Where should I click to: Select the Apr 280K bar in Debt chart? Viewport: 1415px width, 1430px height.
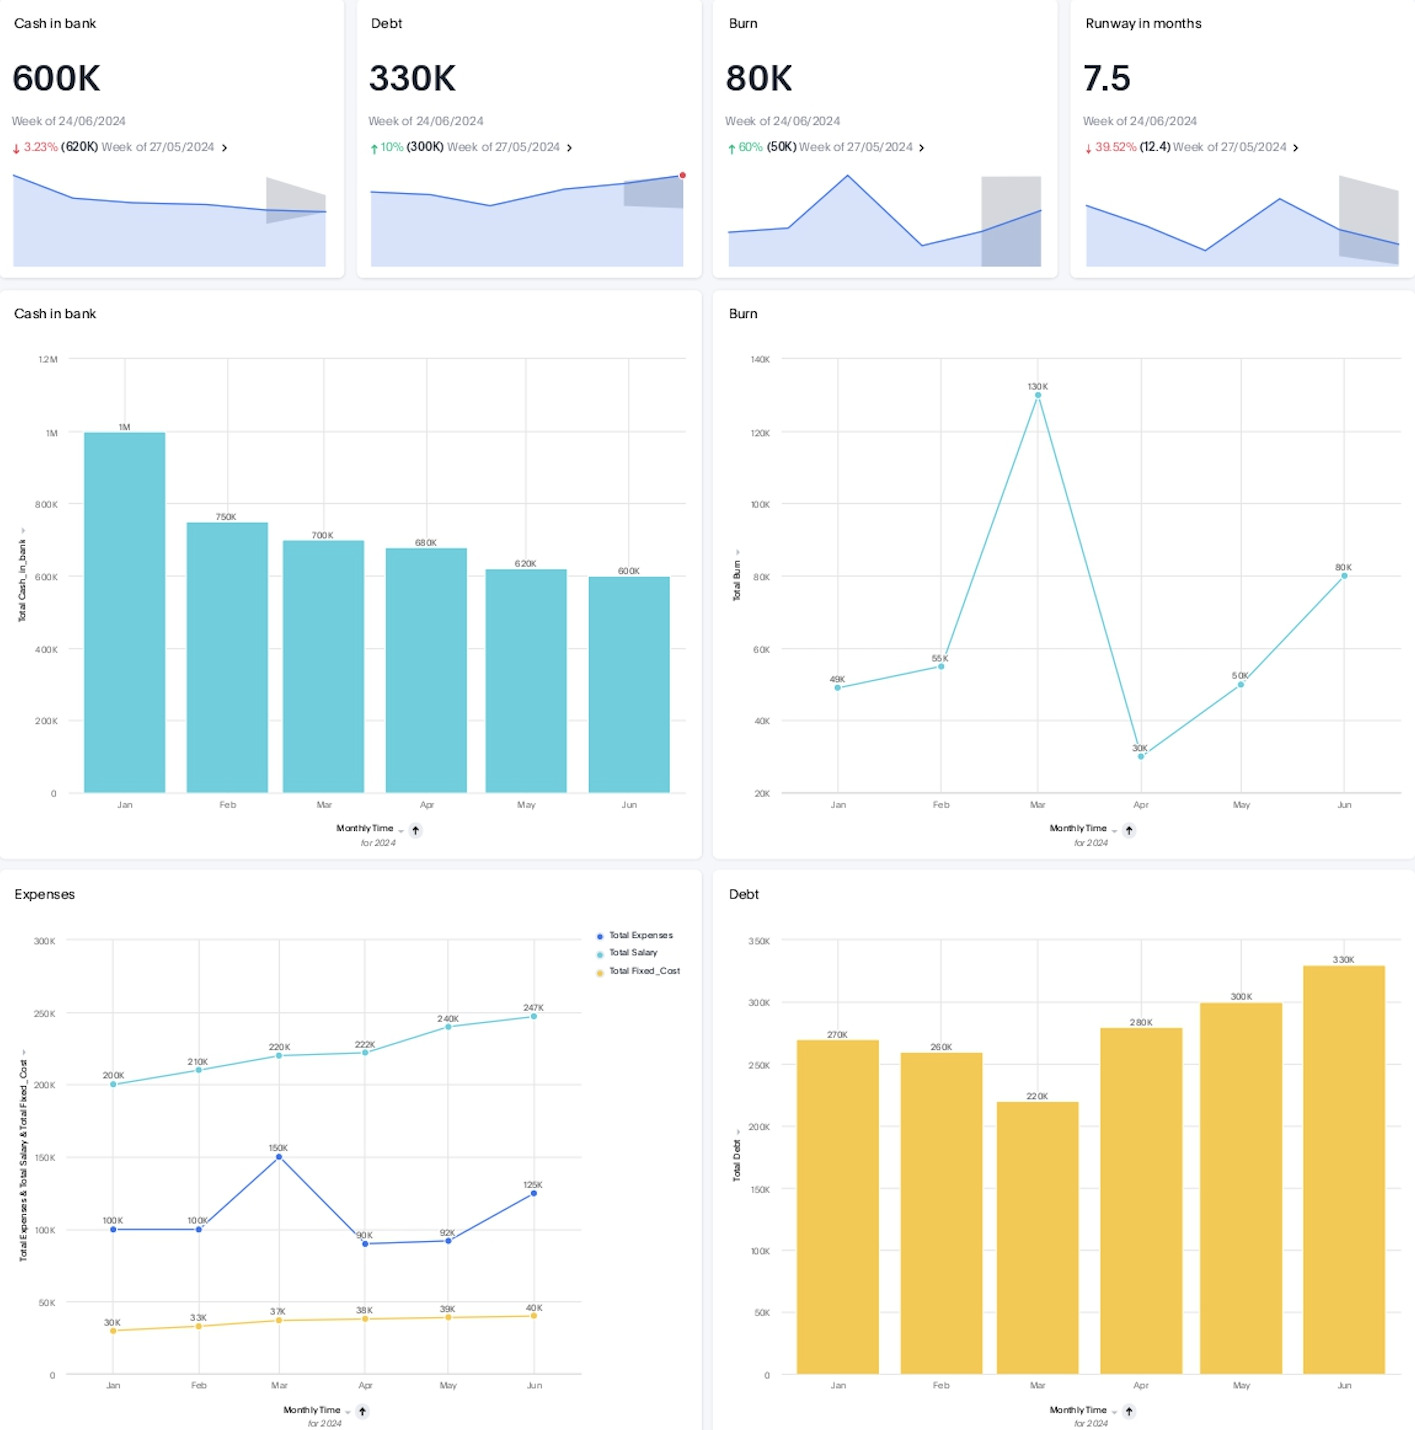click(1141, 1201)
